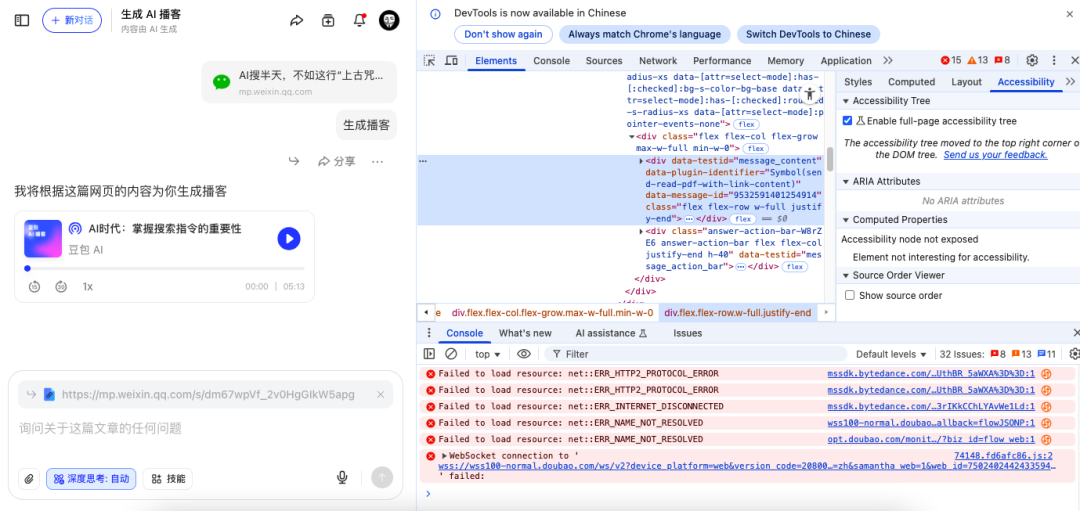The height and width of the screenshot is (511, 1080).
Task: Open the 技能 skills menu
Action: click(168, 479)
